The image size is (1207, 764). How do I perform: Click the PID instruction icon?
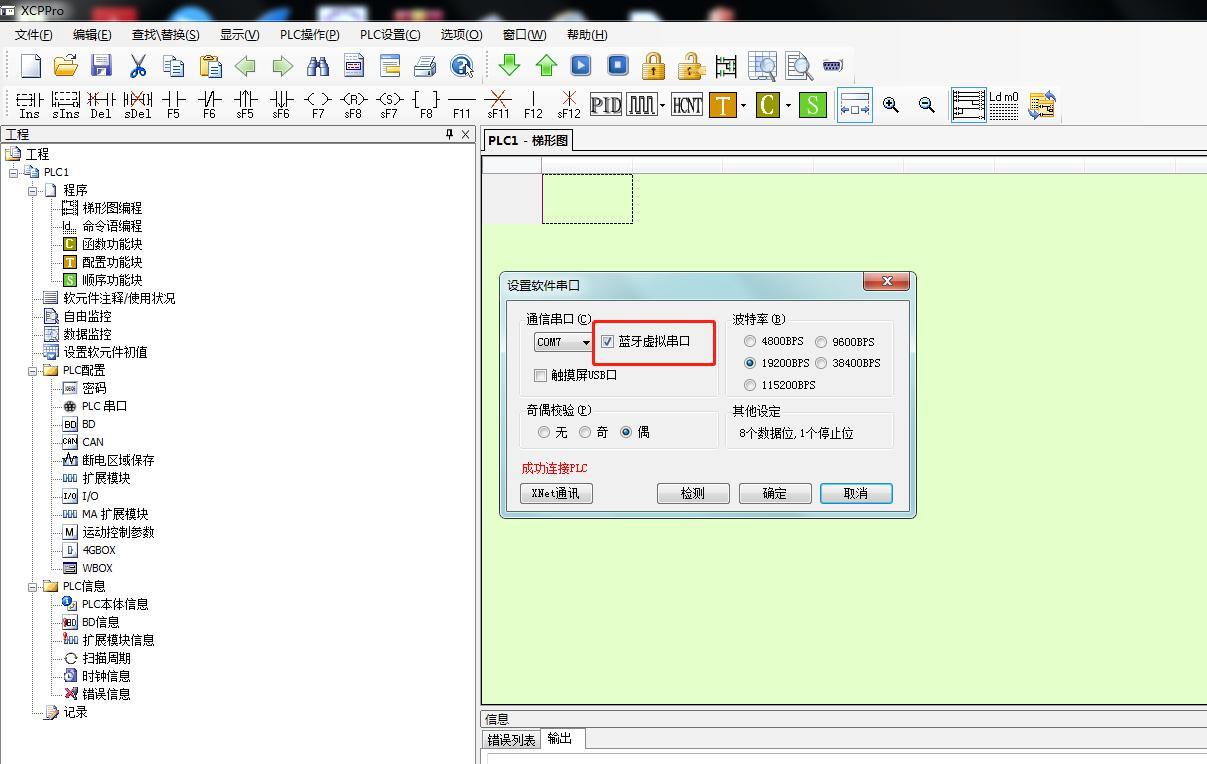pyautogui.click(x=606, y=104)
